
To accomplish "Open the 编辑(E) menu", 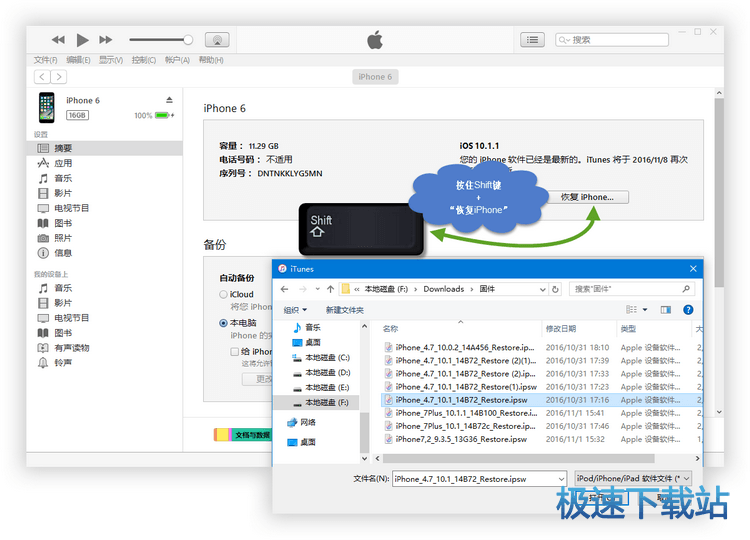I will [78, 60].
